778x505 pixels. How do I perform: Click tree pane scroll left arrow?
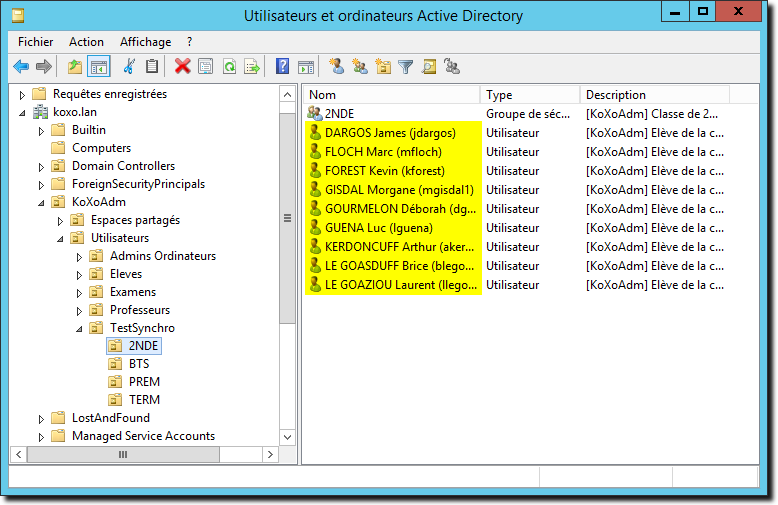click(19, 454)
